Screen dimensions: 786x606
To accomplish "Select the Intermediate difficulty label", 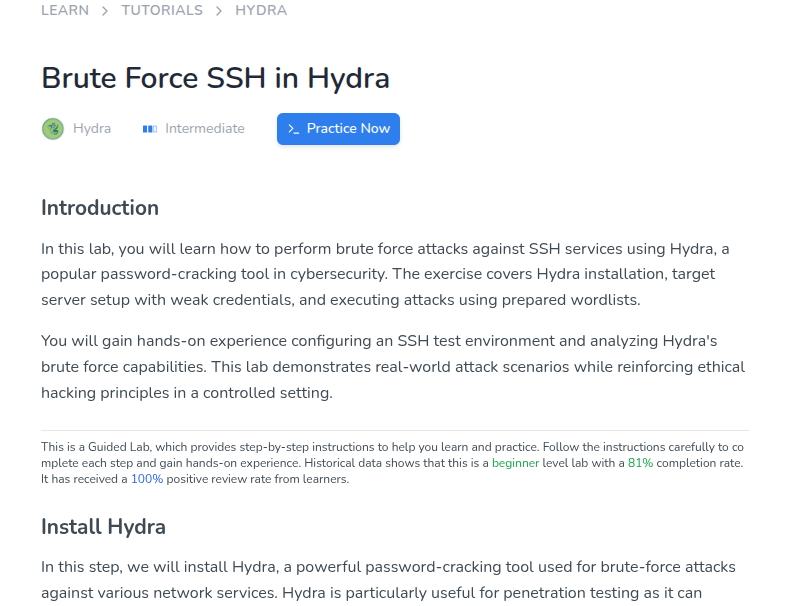I will coord(205,129).
